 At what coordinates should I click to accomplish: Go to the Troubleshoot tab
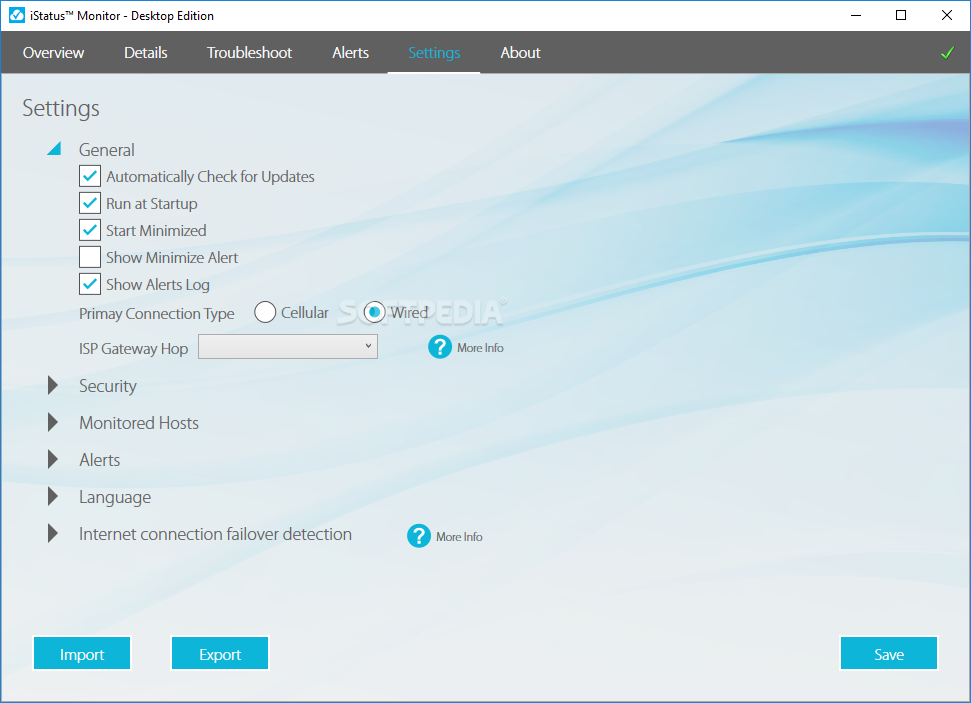pyautogui.click(x=249, y=53)
